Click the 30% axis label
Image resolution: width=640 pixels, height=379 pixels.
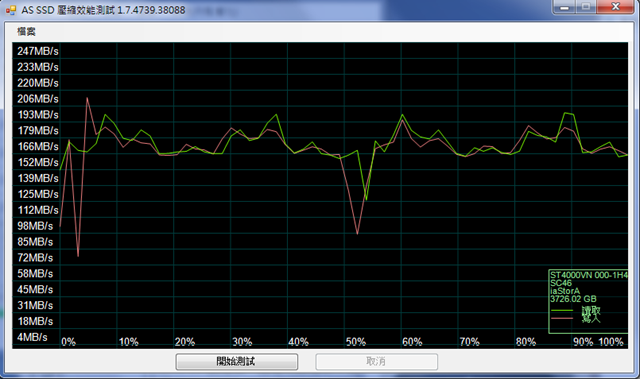[242, 342]
